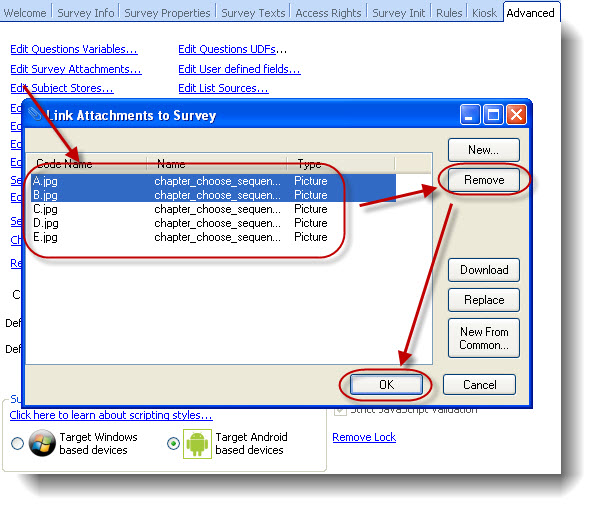Click chapter_choose_sequen... name in E.jpg row
The width and height of the screenshot is (601, 514).
(217, 237)
